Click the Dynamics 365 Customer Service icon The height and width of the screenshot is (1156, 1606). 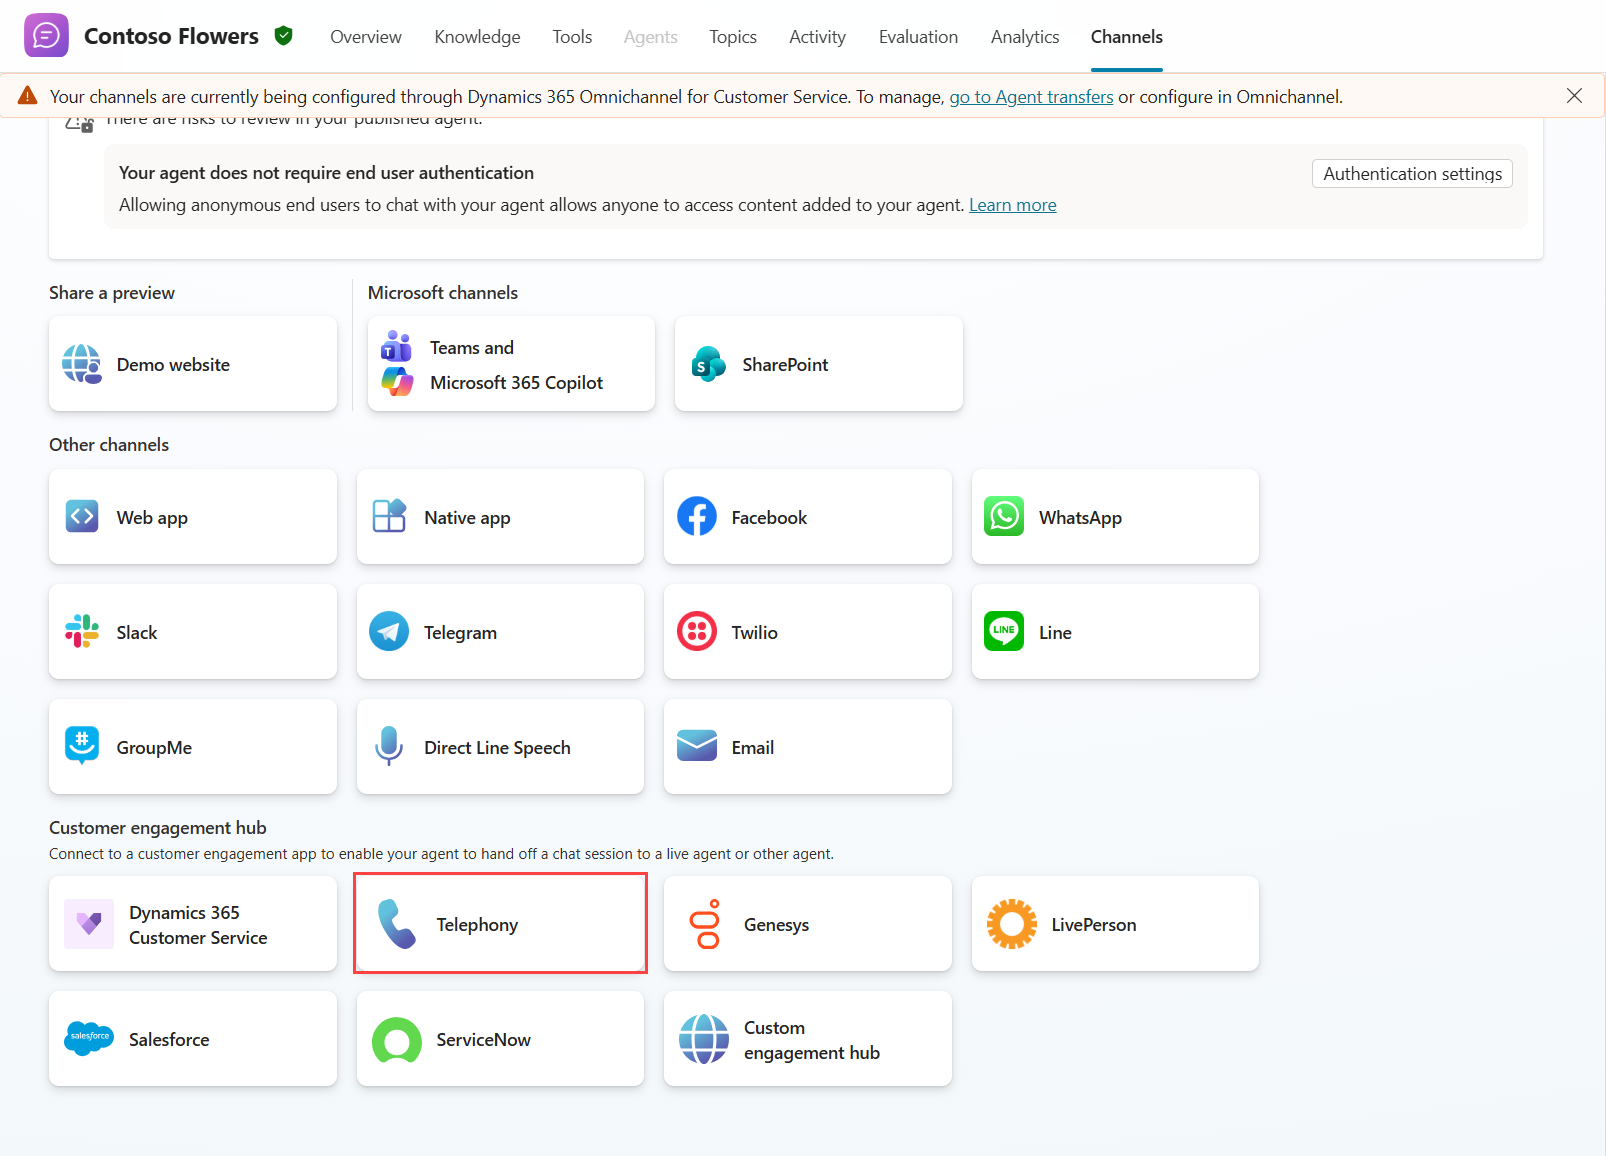tap(89, 924)
